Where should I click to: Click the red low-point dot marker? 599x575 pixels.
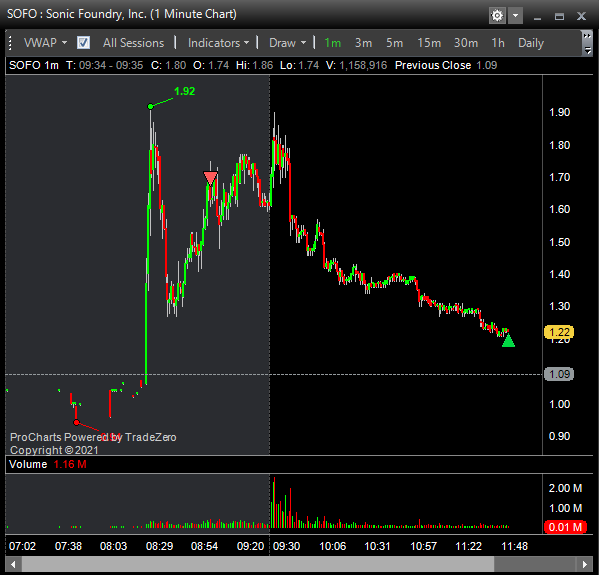76,423
